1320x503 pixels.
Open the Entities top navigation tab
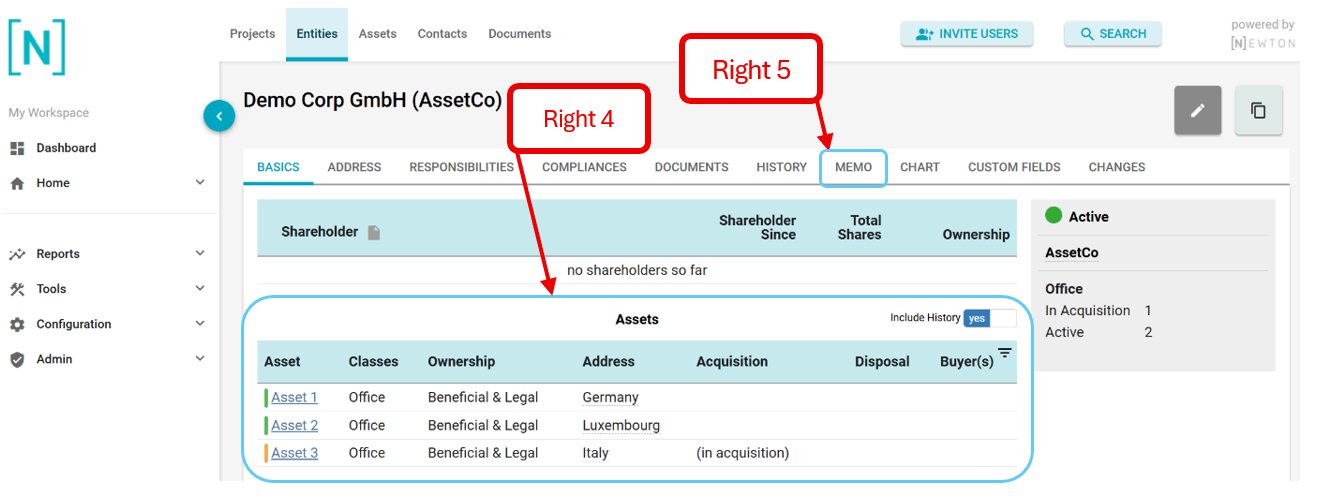click(317, 34)
